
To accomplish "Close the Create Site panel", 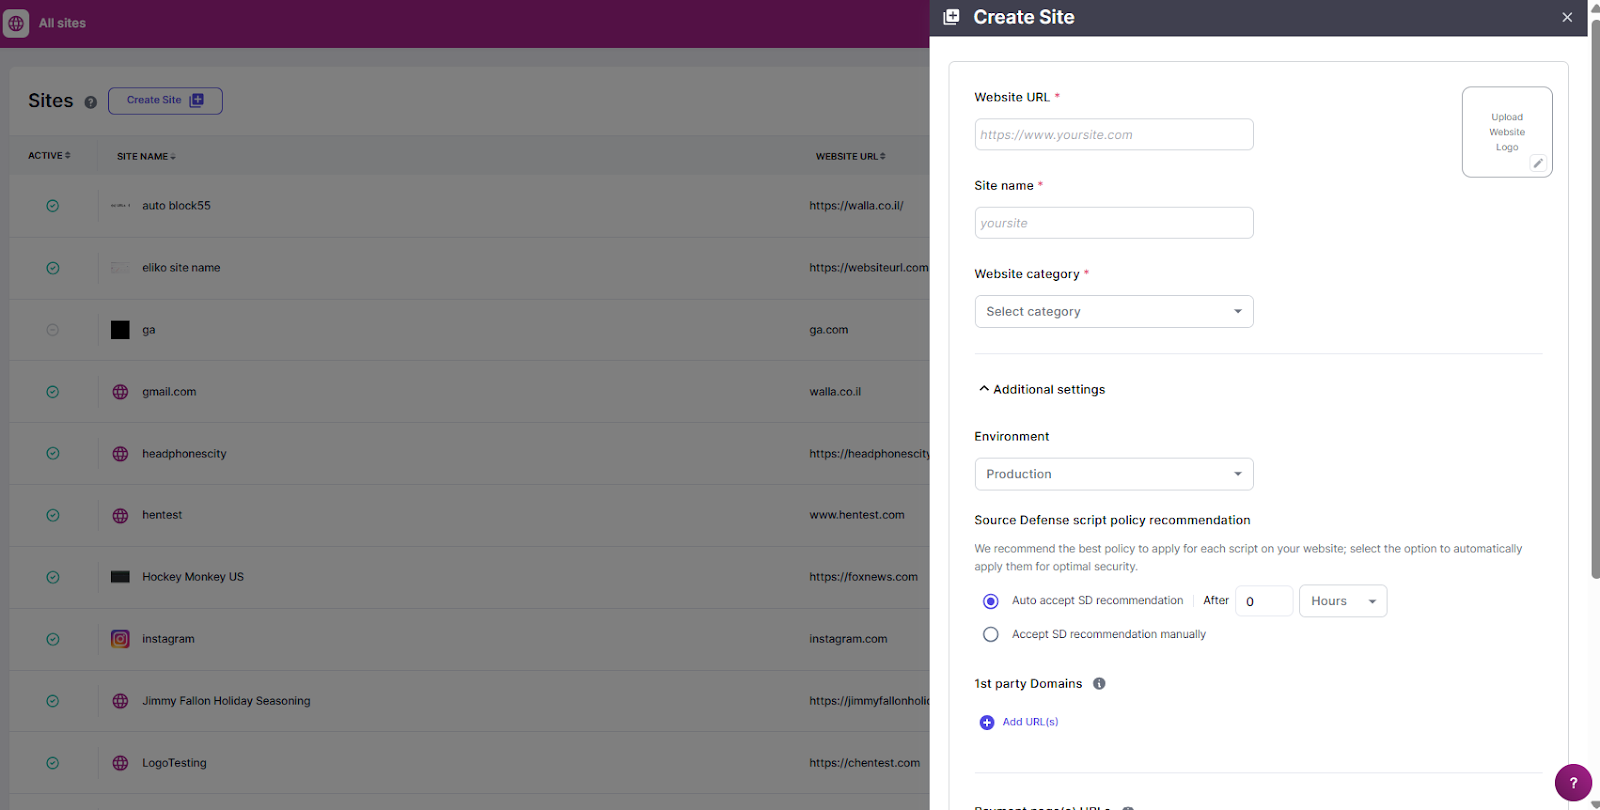I will click(1567, 17).
